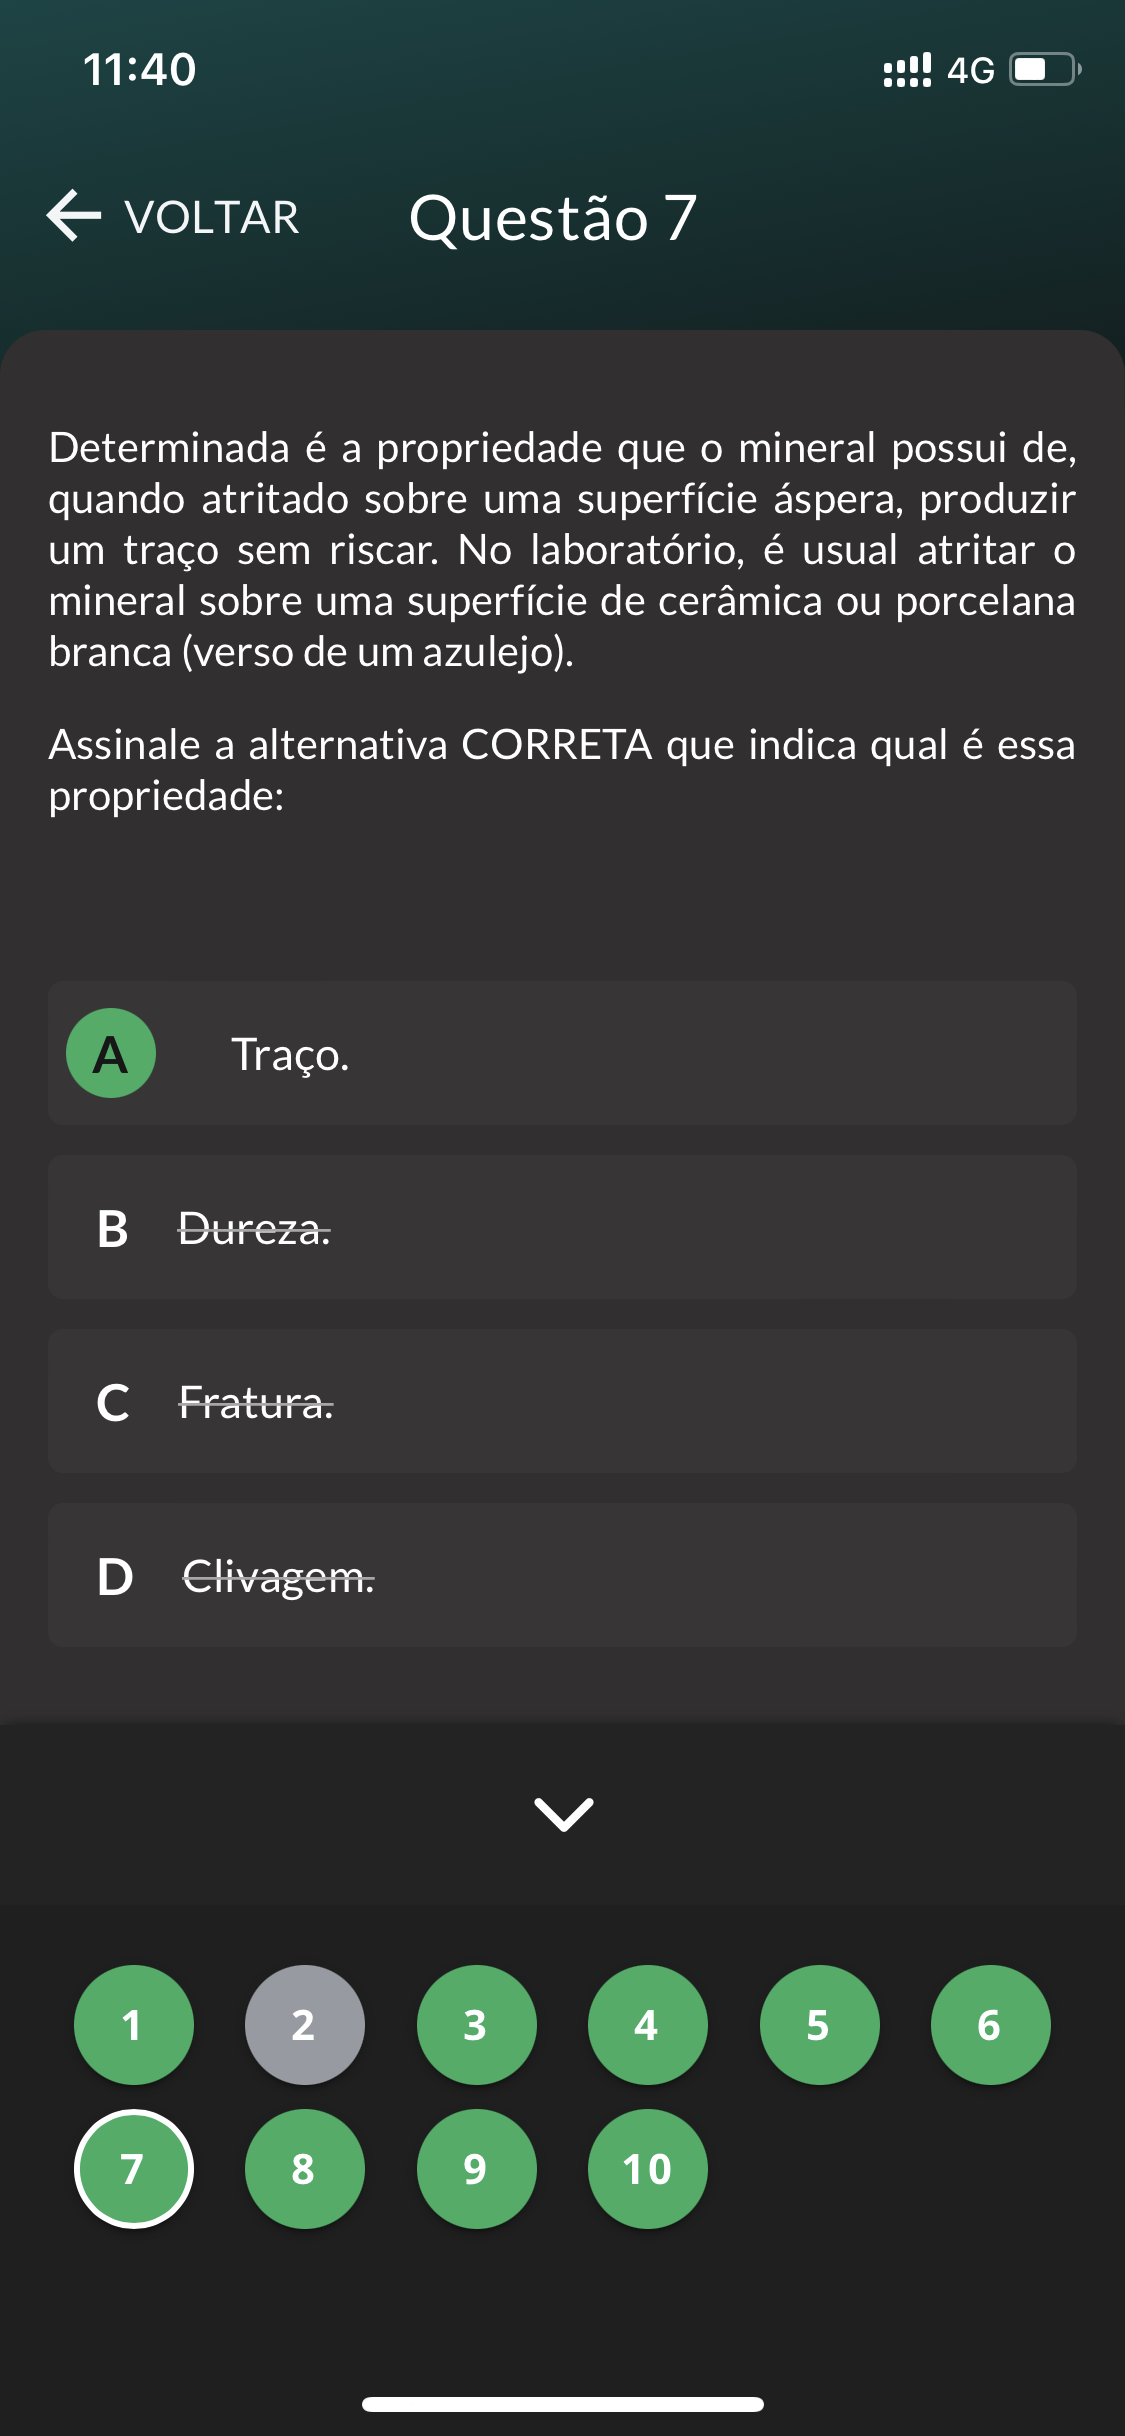The height and width of the screenshot is (2436, 1125).
Task: Go back using VOLTAR label
Action: (212, 218)
